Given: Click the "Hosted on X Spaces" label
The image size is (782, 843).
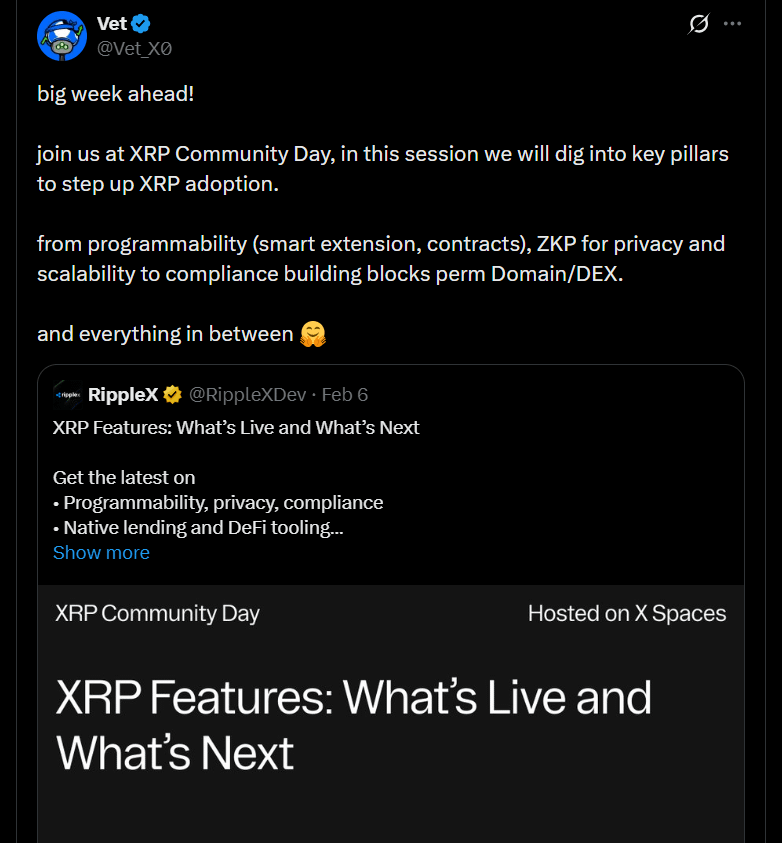Looking at the screenshot, I should [626, 613].
